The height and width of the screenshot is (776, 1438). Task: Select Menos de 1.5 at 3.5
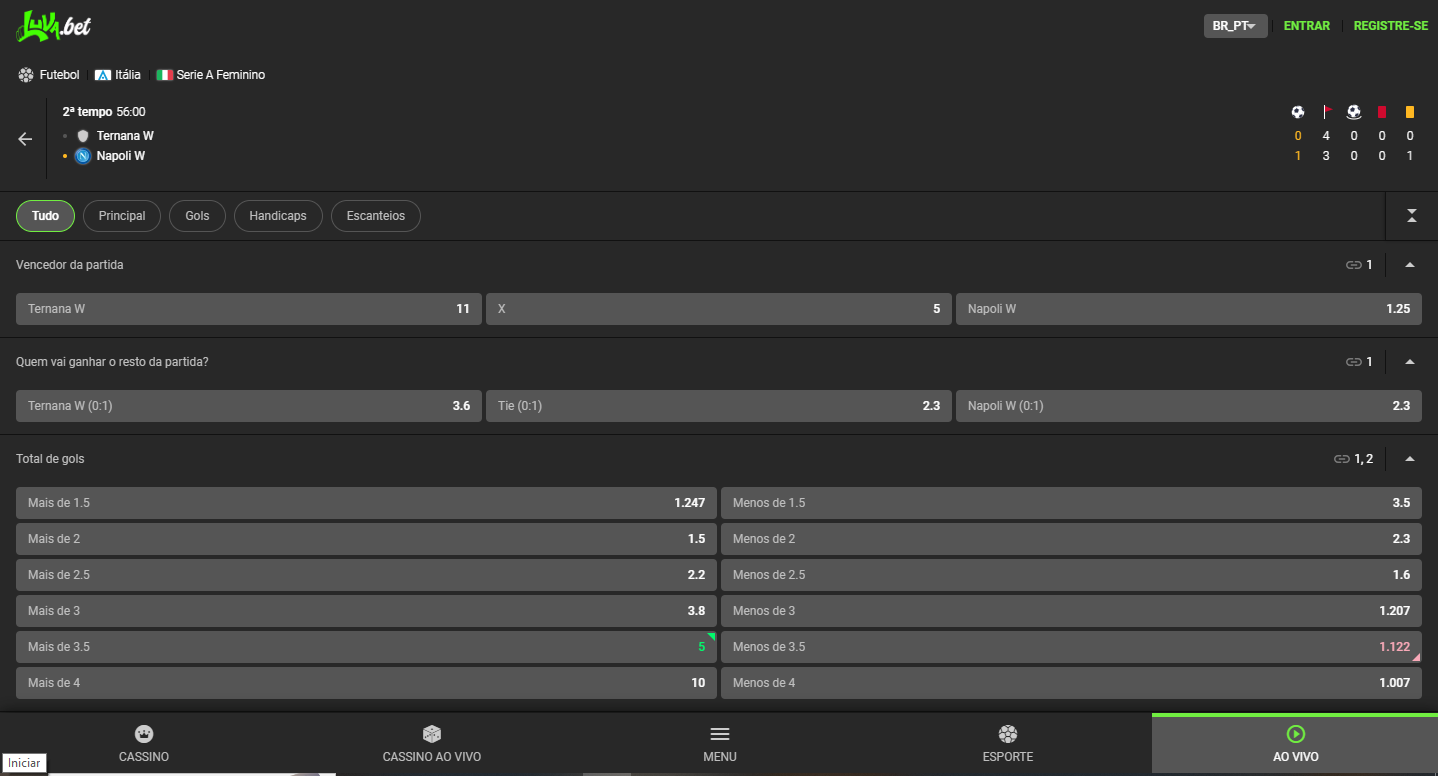click(x=1071, y=503)
